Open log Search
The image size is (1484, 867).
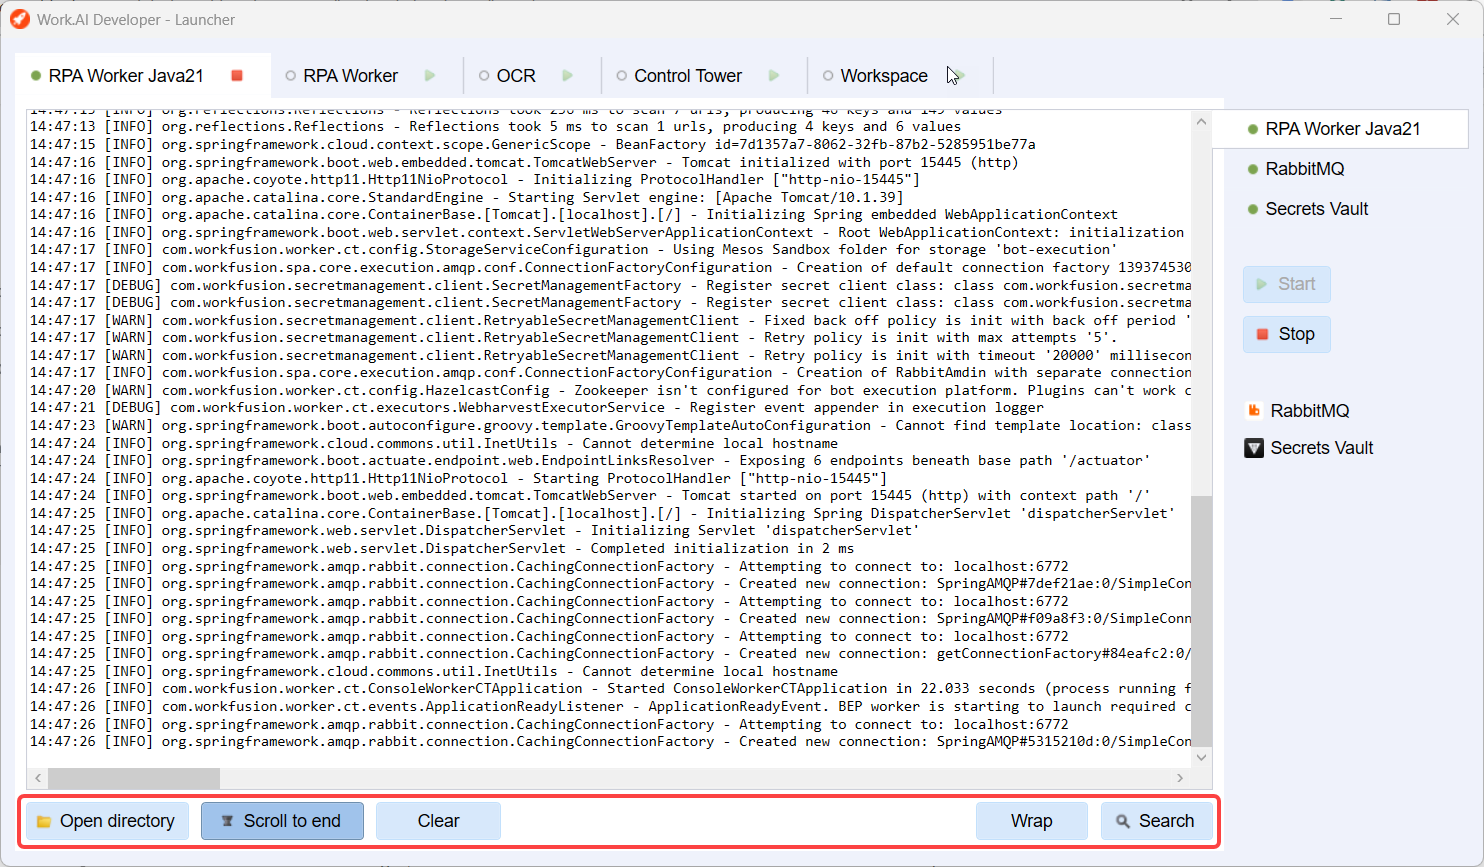pyautogui.click(x=1157, y=821)
